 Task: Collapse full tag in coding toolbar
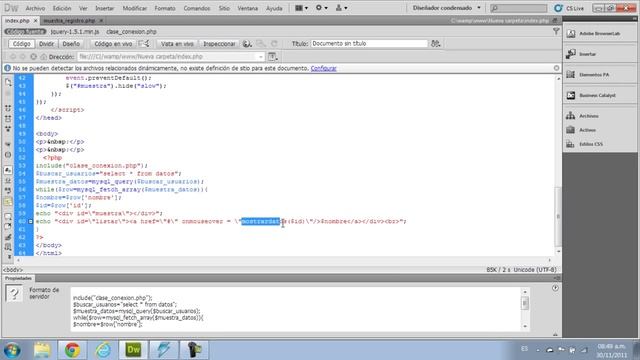[8, 109]
